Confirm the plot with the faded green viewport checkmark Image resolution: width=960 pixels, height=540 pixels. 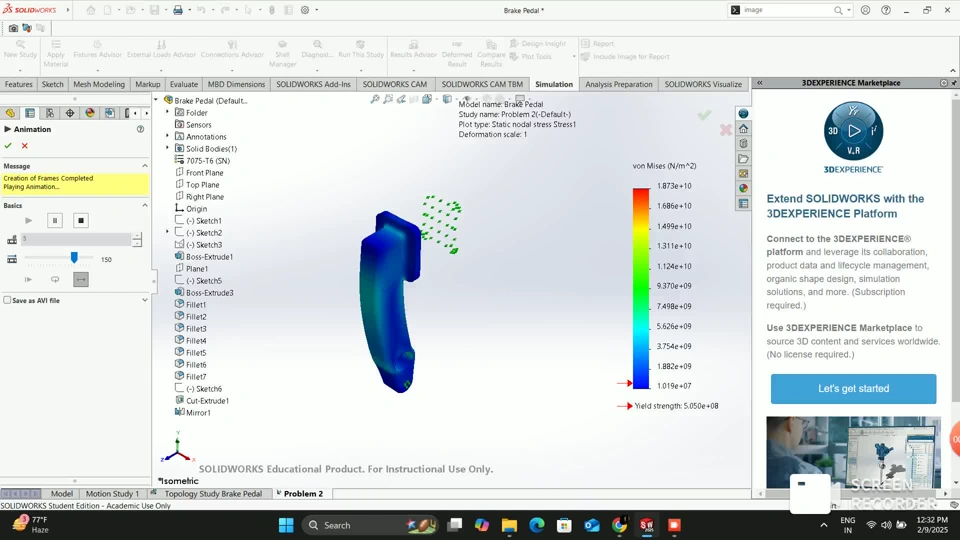pyautogui.click(x=704, y=114)
